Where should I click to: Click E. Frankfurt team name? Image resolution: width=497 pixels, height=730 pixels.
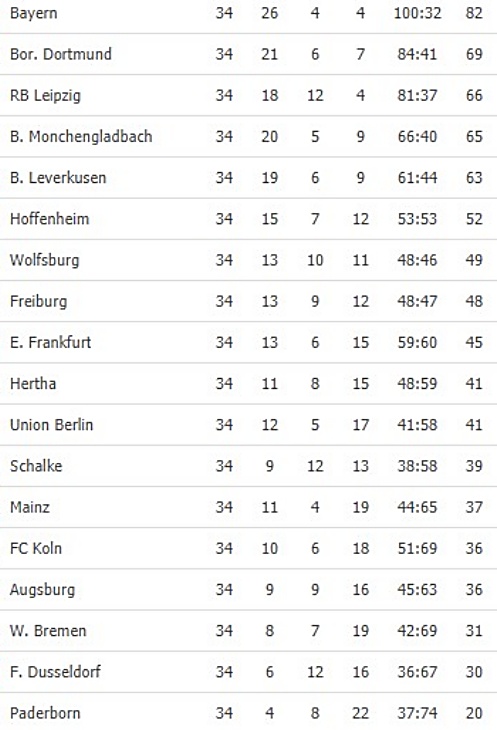[x=50, y=342]
